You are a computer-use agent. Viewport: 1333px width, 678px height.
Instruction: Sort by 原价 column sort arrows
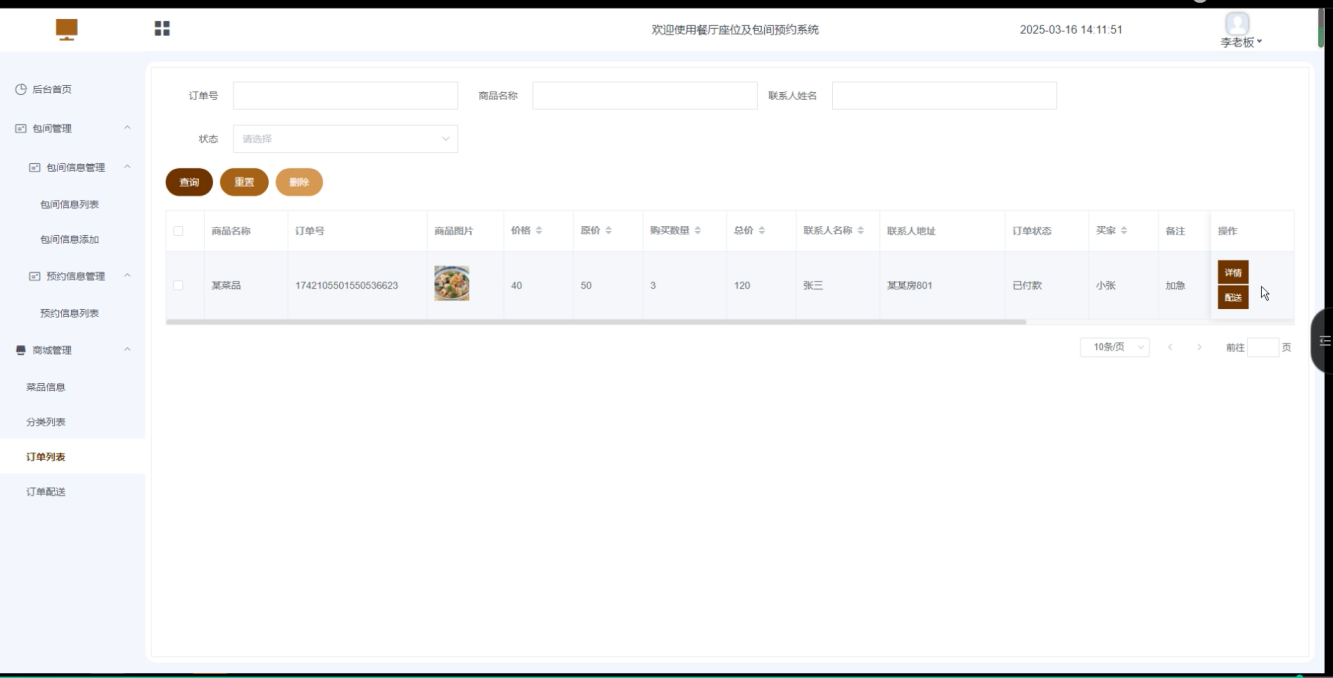tap(608, 231)
